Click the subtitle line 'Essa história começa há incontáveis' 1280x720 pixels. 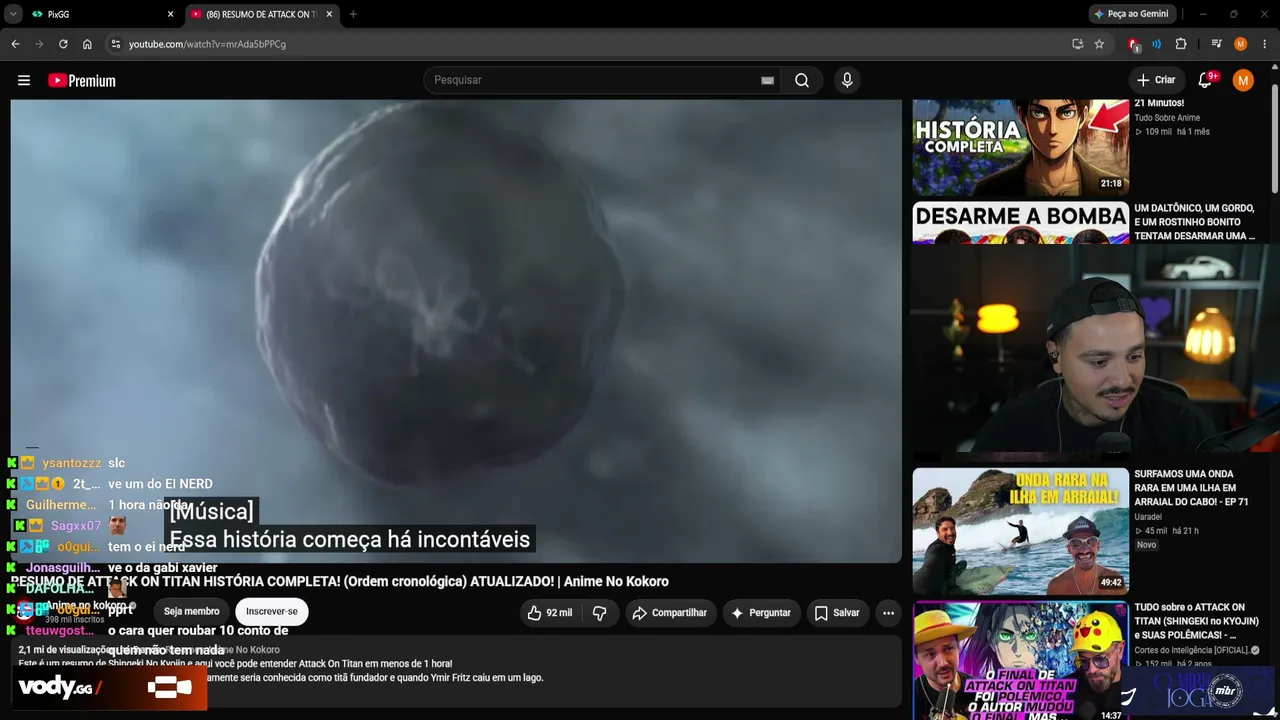[350, 540]
